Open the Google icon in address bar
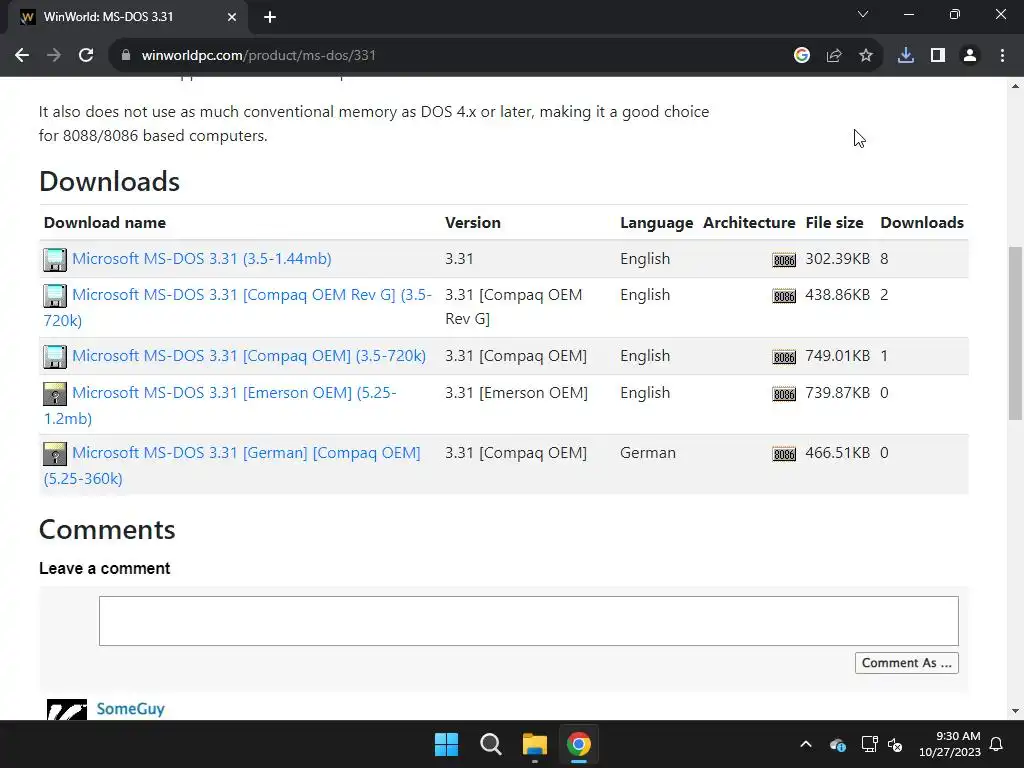 pos(802,56)
